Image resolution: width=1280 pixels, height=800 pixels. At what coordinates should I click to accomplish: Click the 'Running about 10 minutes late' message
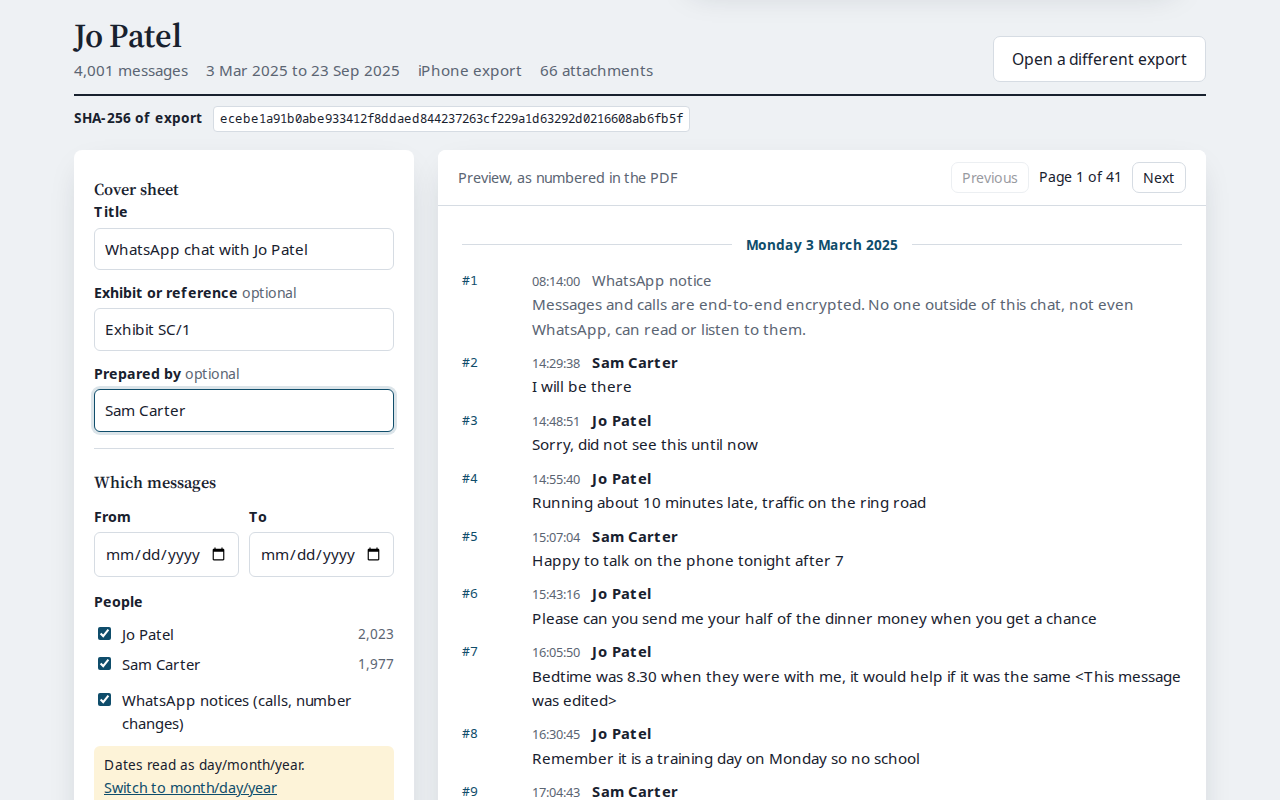729,503
